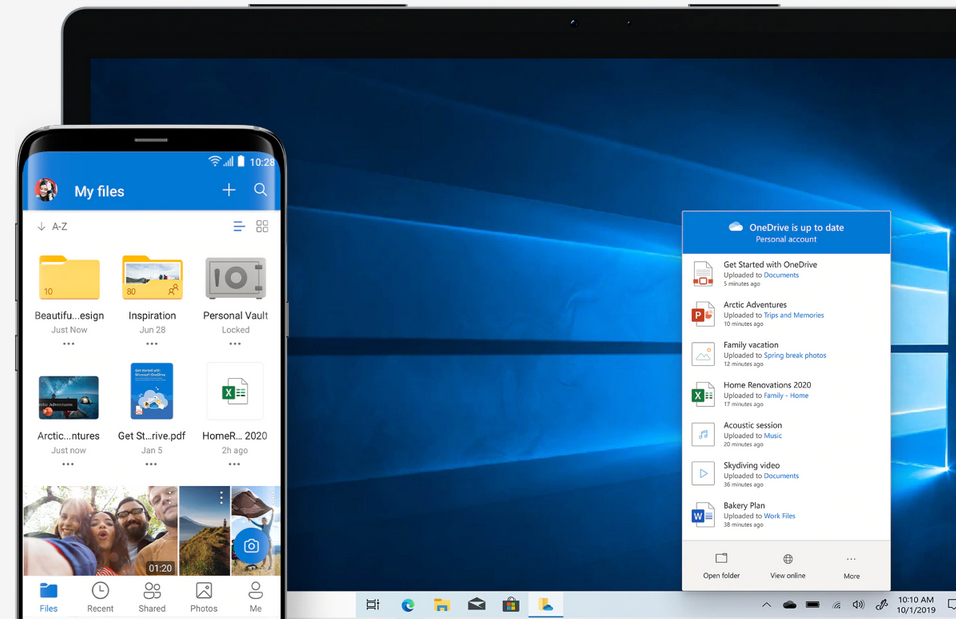Open the volume slider from the taskbar
This screenshot has height=621, width=956.
[x=858, y=604]
